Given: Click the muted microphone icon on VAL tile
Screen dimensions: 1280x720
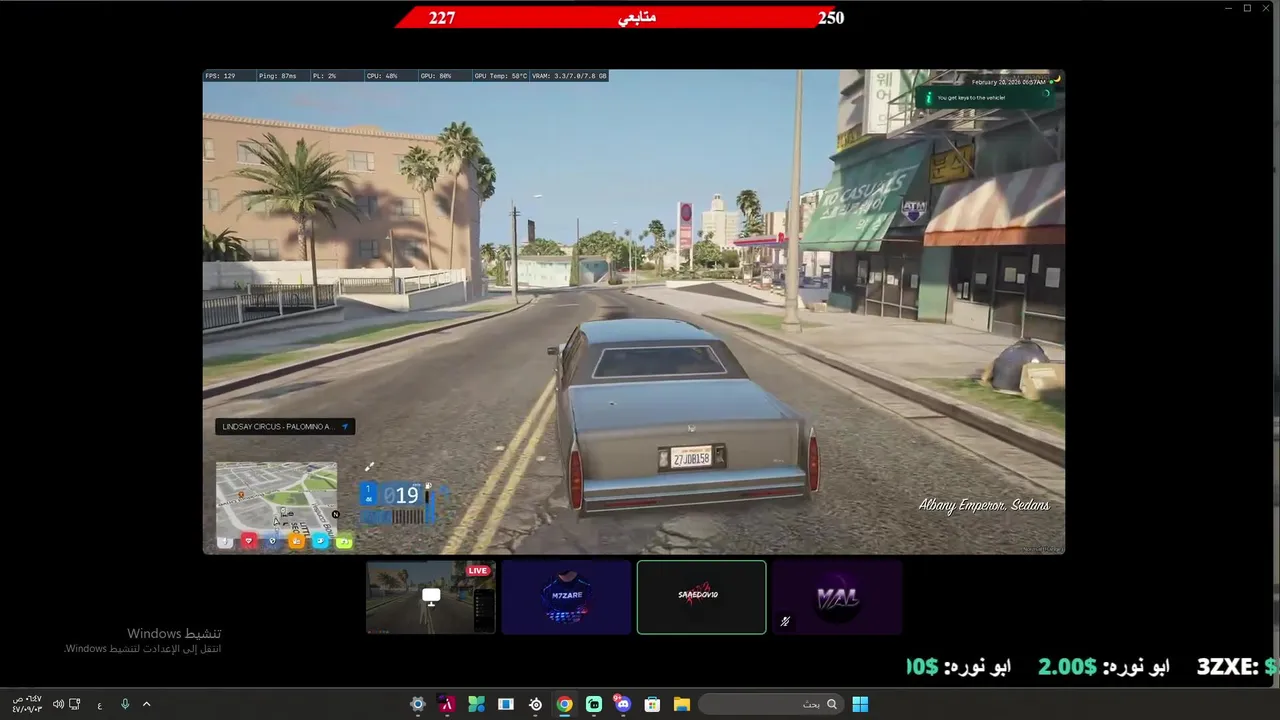Looking at the screenshot, I should coord(785,621).
